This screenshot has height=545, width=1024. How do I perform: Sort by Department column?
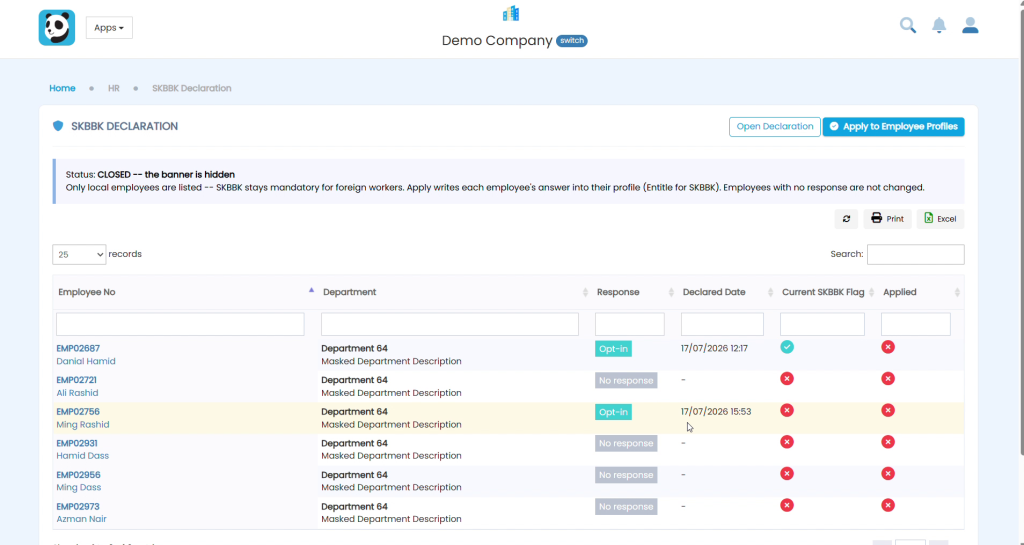pyautogui.click(x=455, y=292)
